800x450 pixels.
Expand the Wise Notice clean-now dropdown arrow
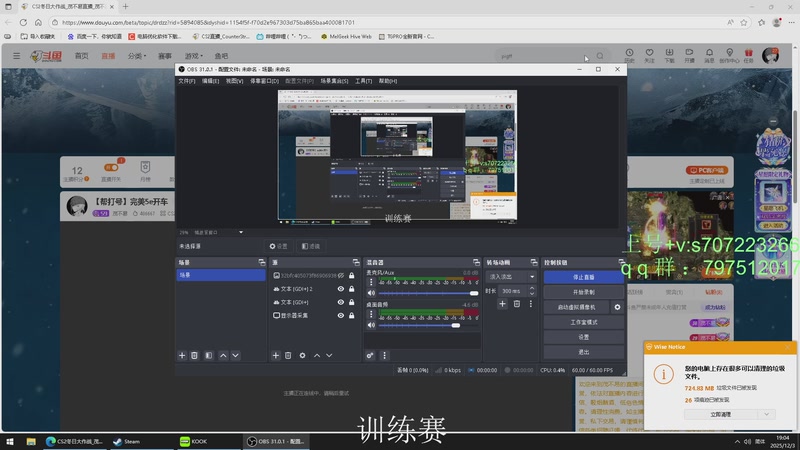tap(766, 414)
